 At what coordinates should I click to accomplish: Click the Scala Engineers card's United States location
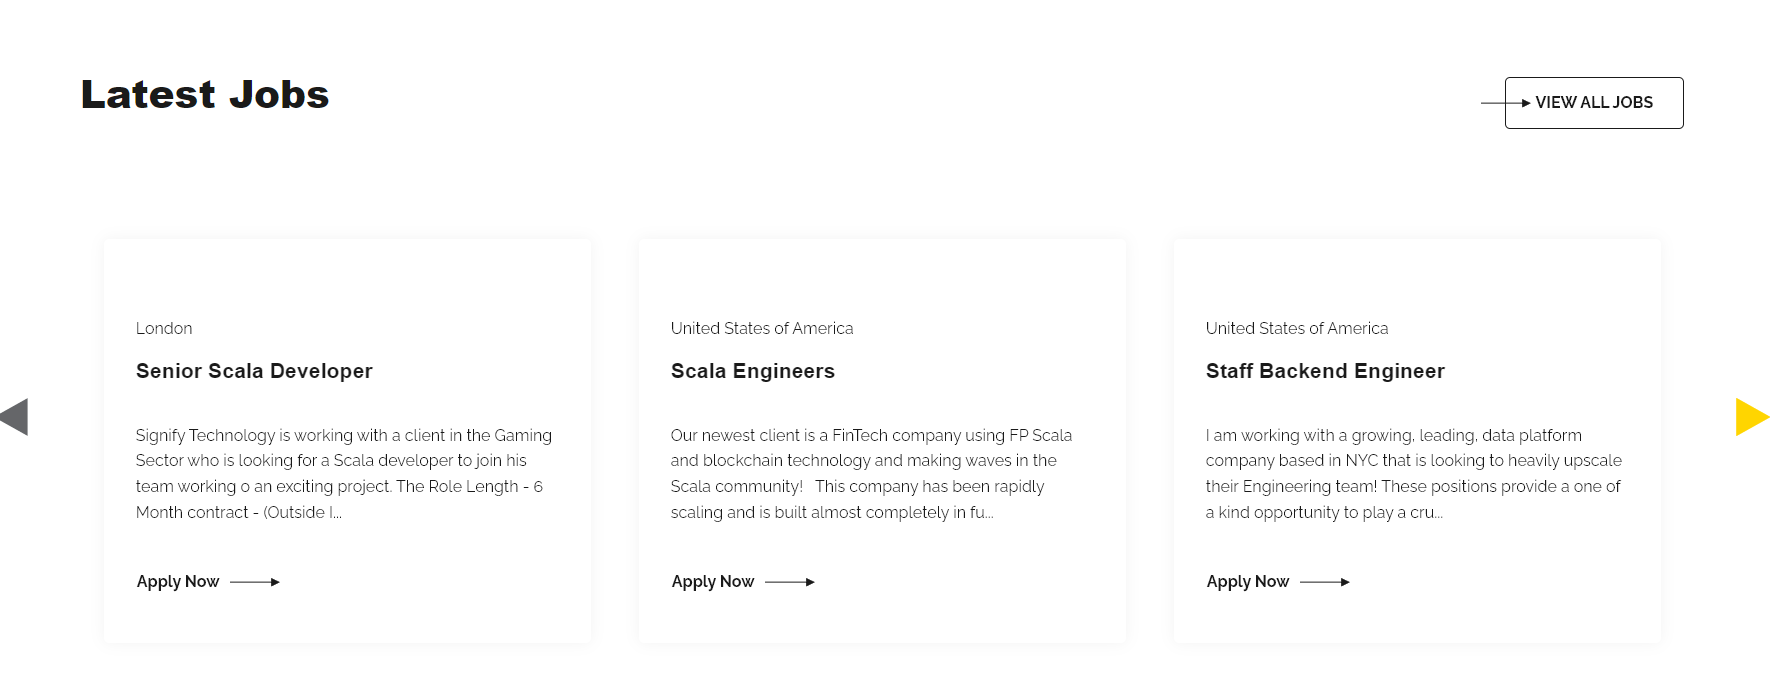pos(762,329)
